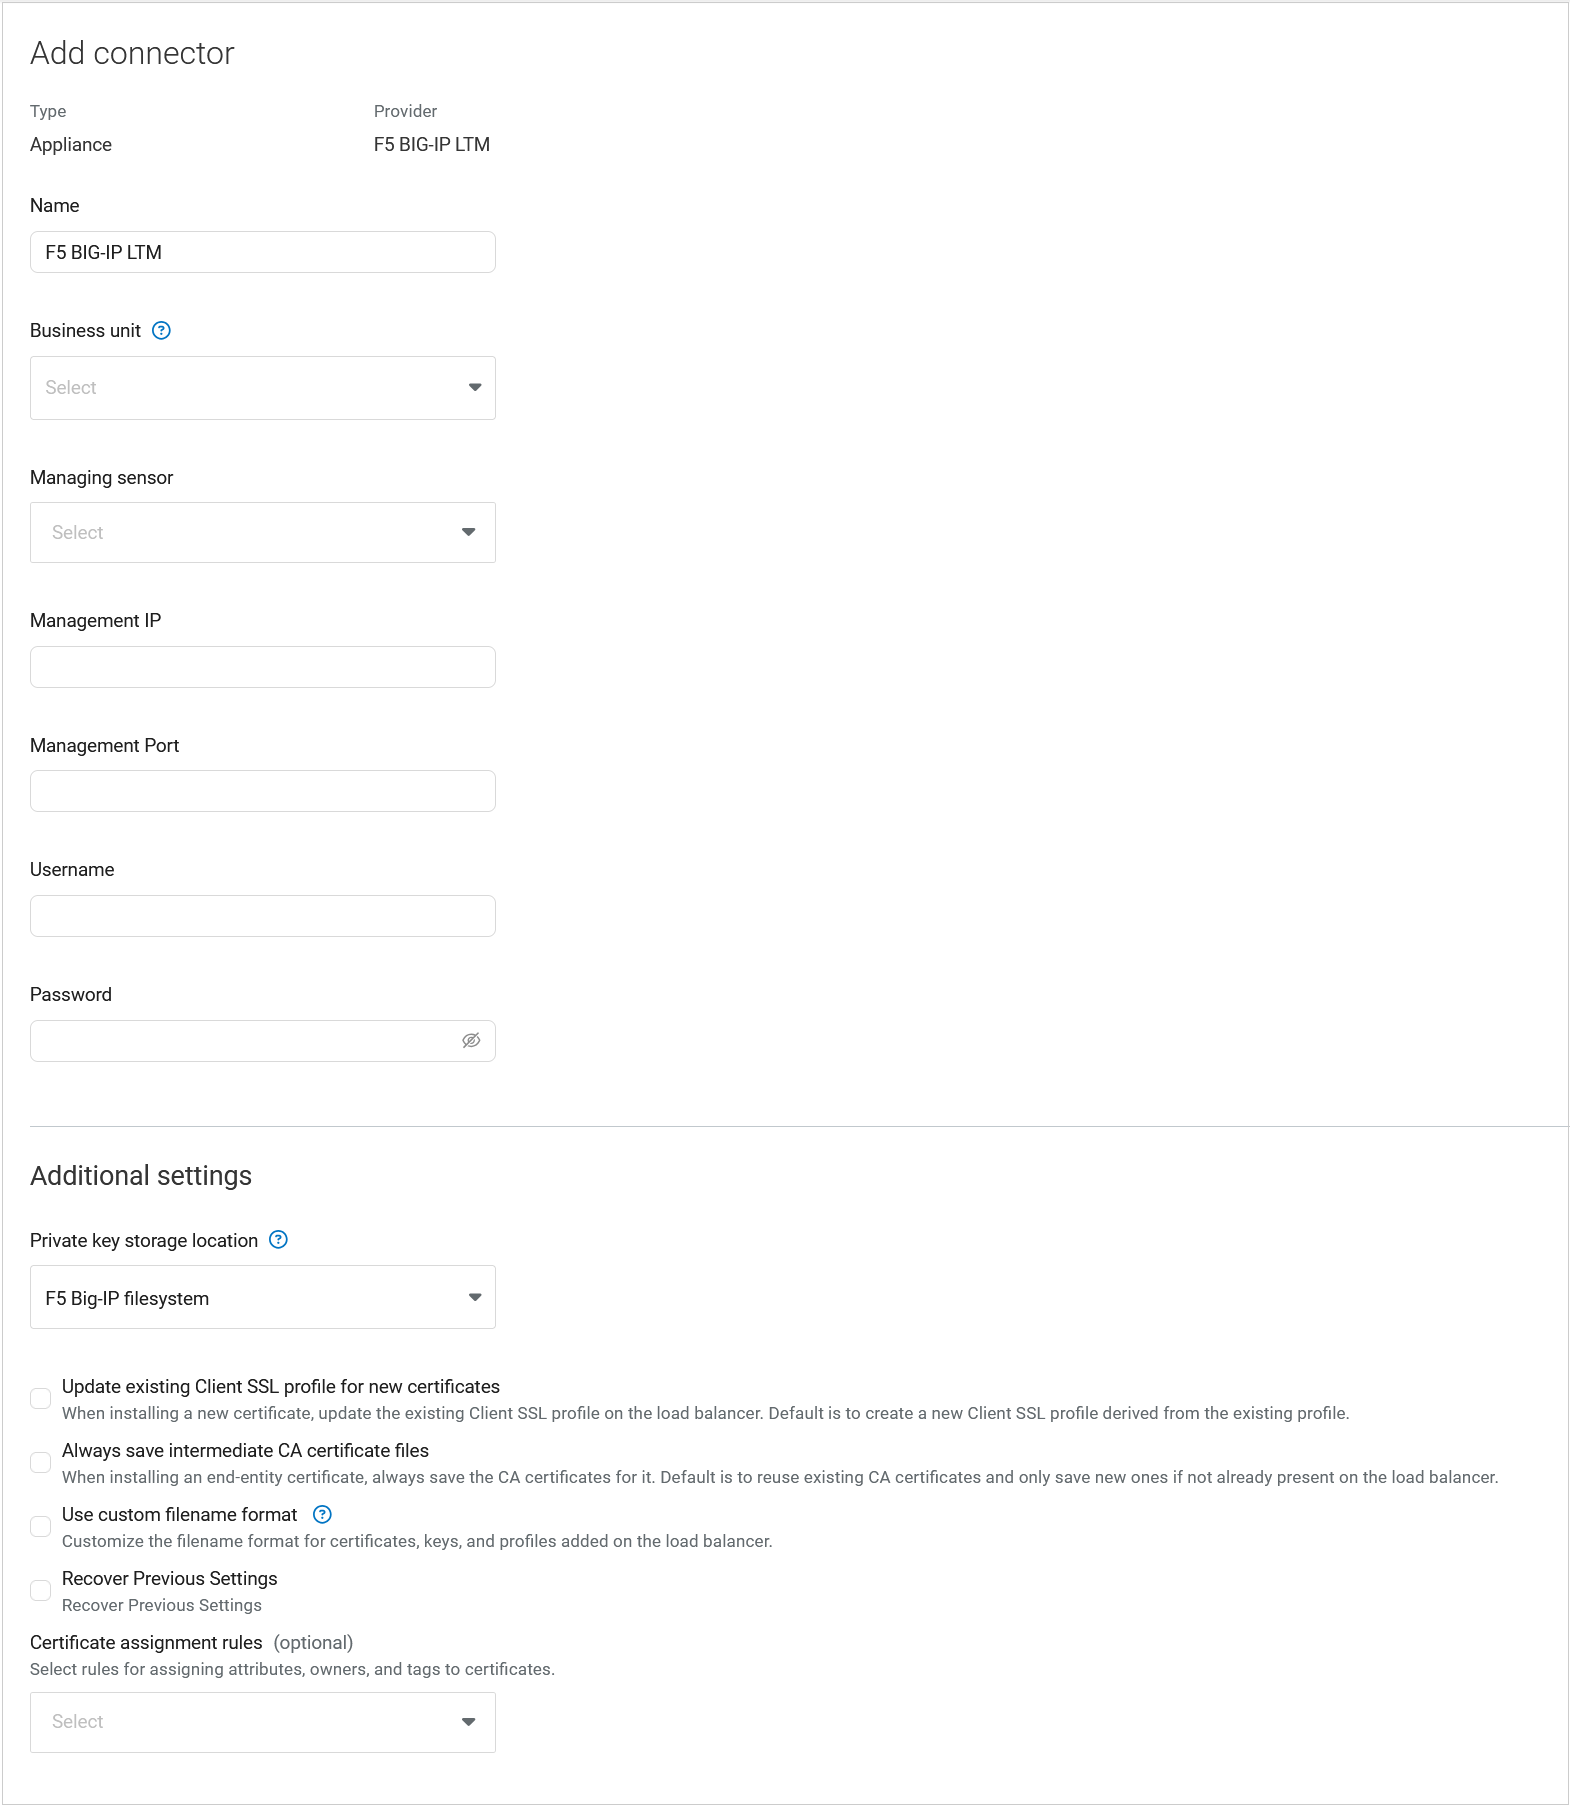Click the Name field containing F5 BIG-IP LTM
The width and height of the screenshot is (1570, 1806).
pyautogui.click(x=262, y=252)
